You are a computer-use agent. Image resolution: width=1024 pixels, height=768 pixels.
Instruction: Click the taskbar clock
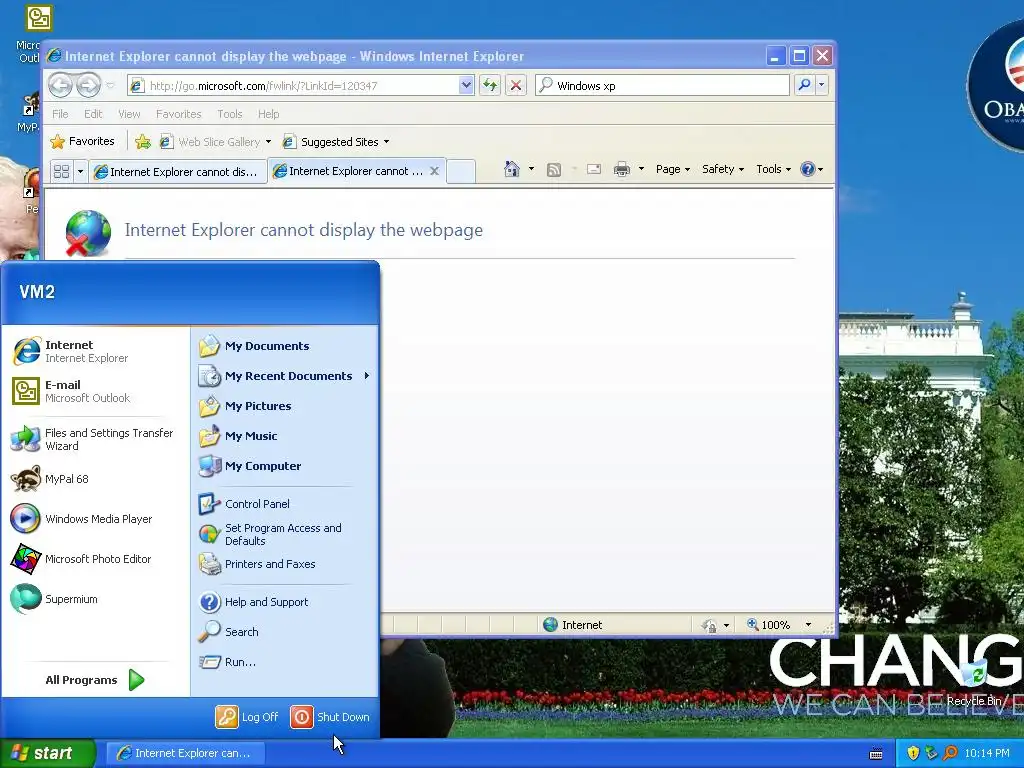point(987,753)
